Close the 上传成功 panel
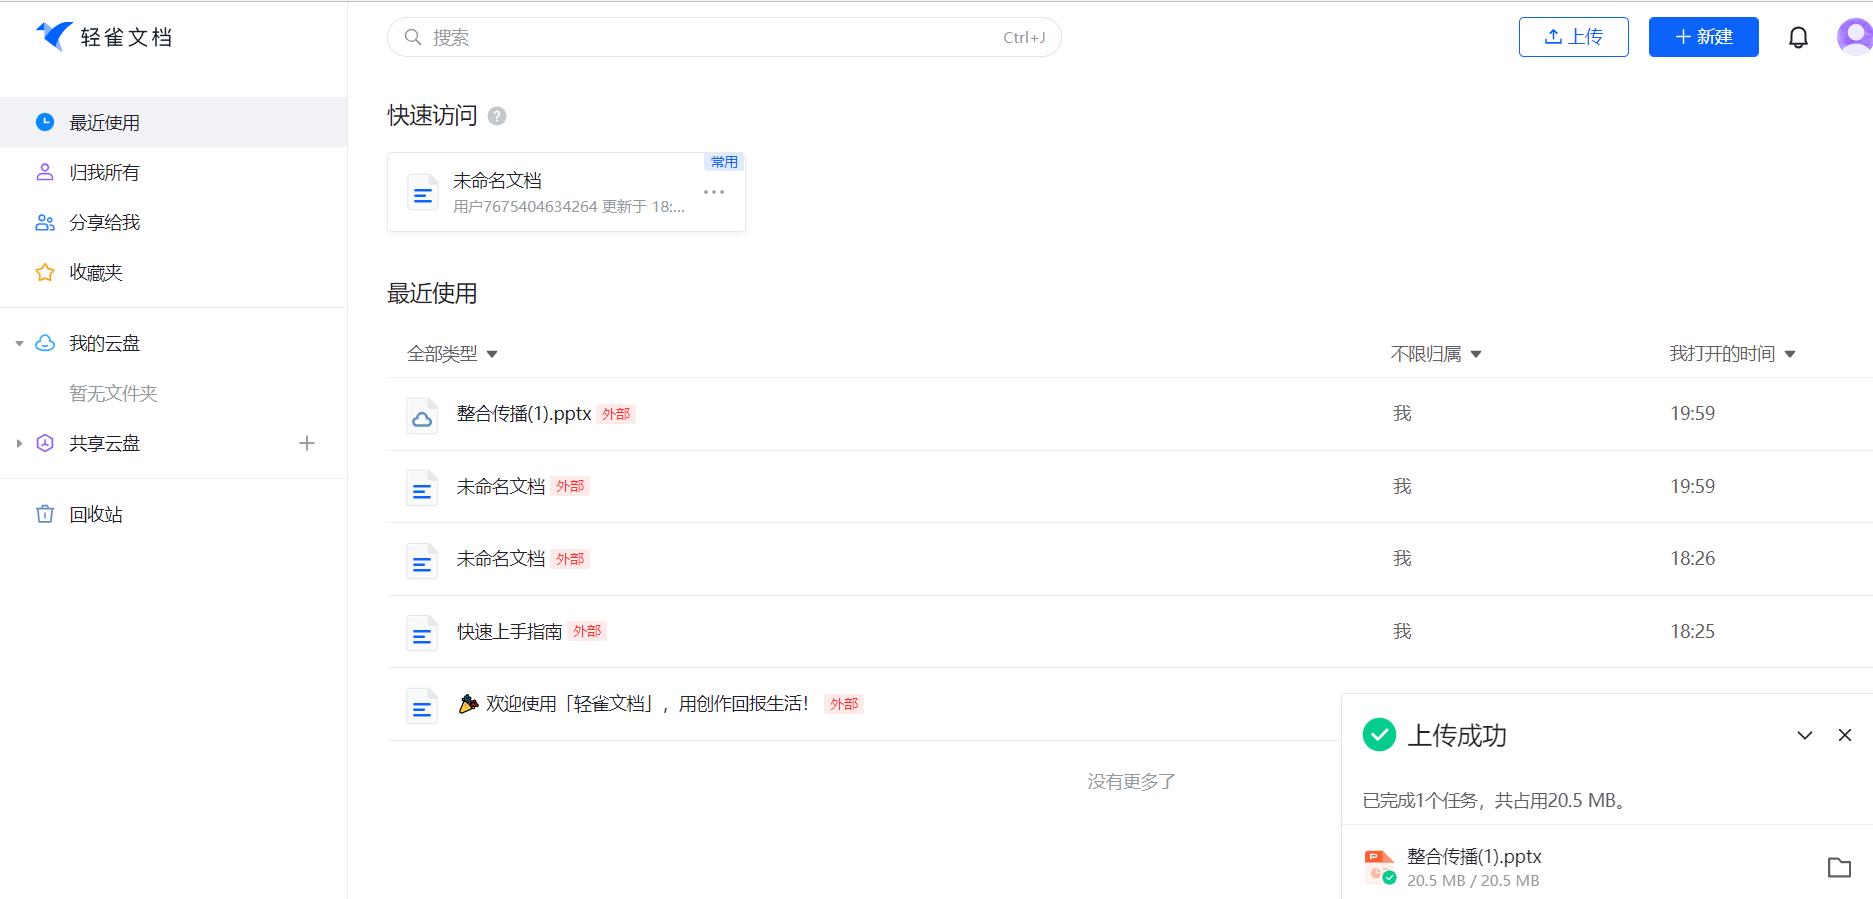1873x899 pixels. (x=1845, y=735)
